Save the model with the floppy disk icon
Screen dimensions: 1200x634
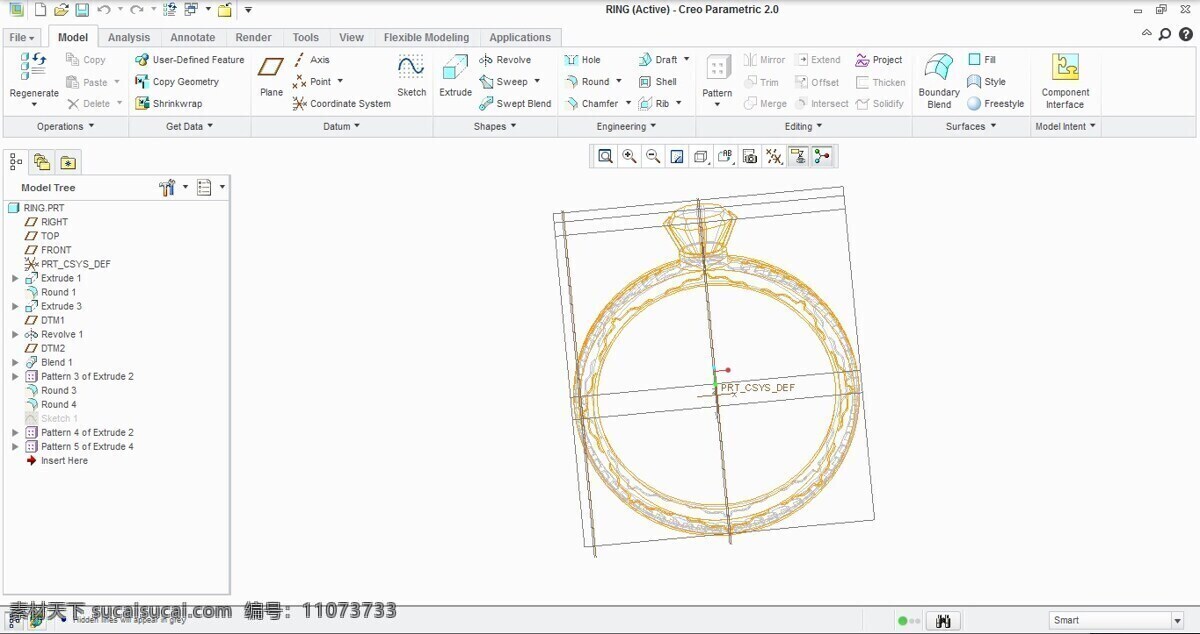tap(82, 10)
